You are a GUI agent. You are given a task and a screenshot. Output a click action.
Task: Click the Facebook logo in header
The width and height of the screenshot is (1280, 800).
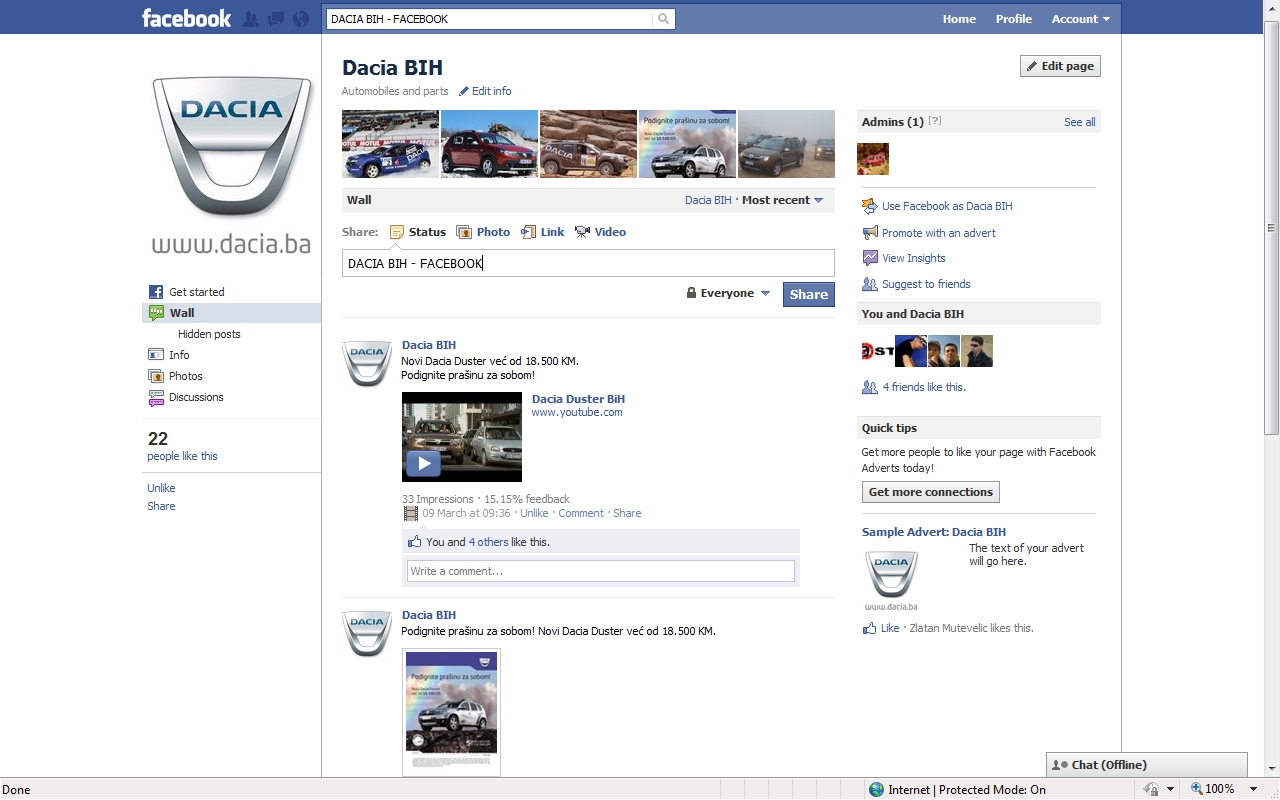click(186, 18)
